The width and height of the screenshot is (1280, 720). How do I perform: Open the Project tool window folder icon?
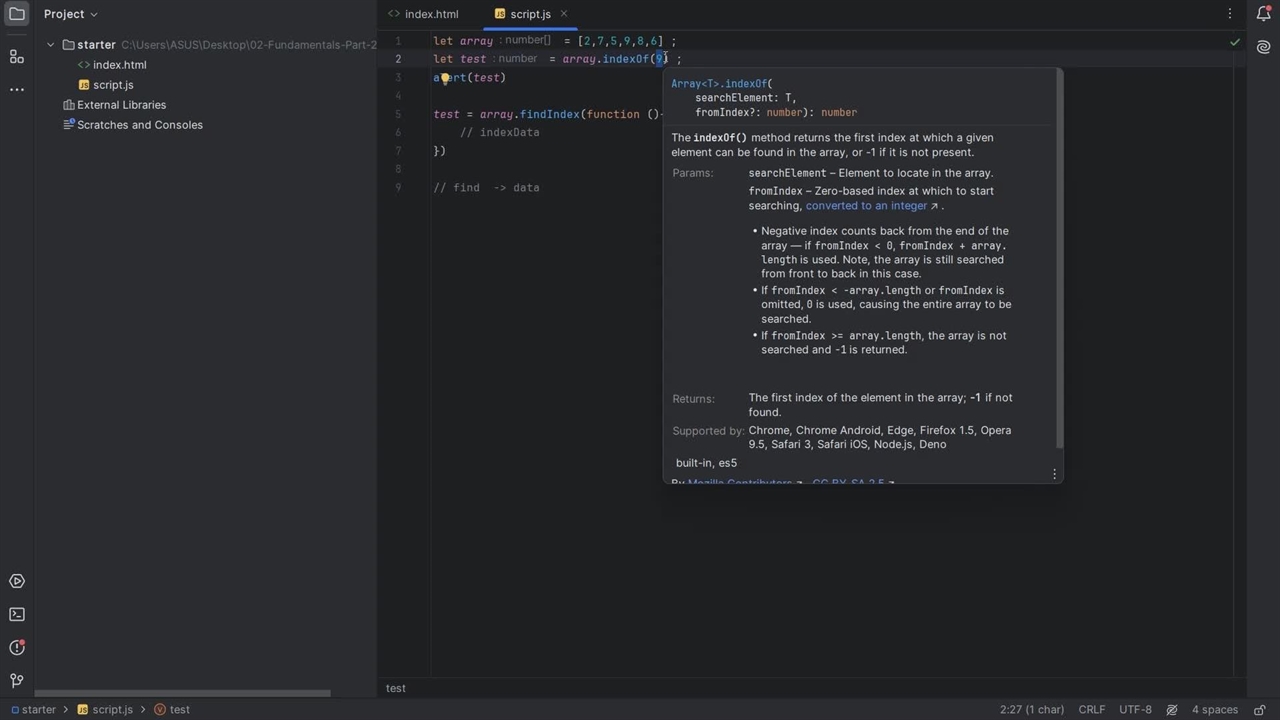[17, 14]
